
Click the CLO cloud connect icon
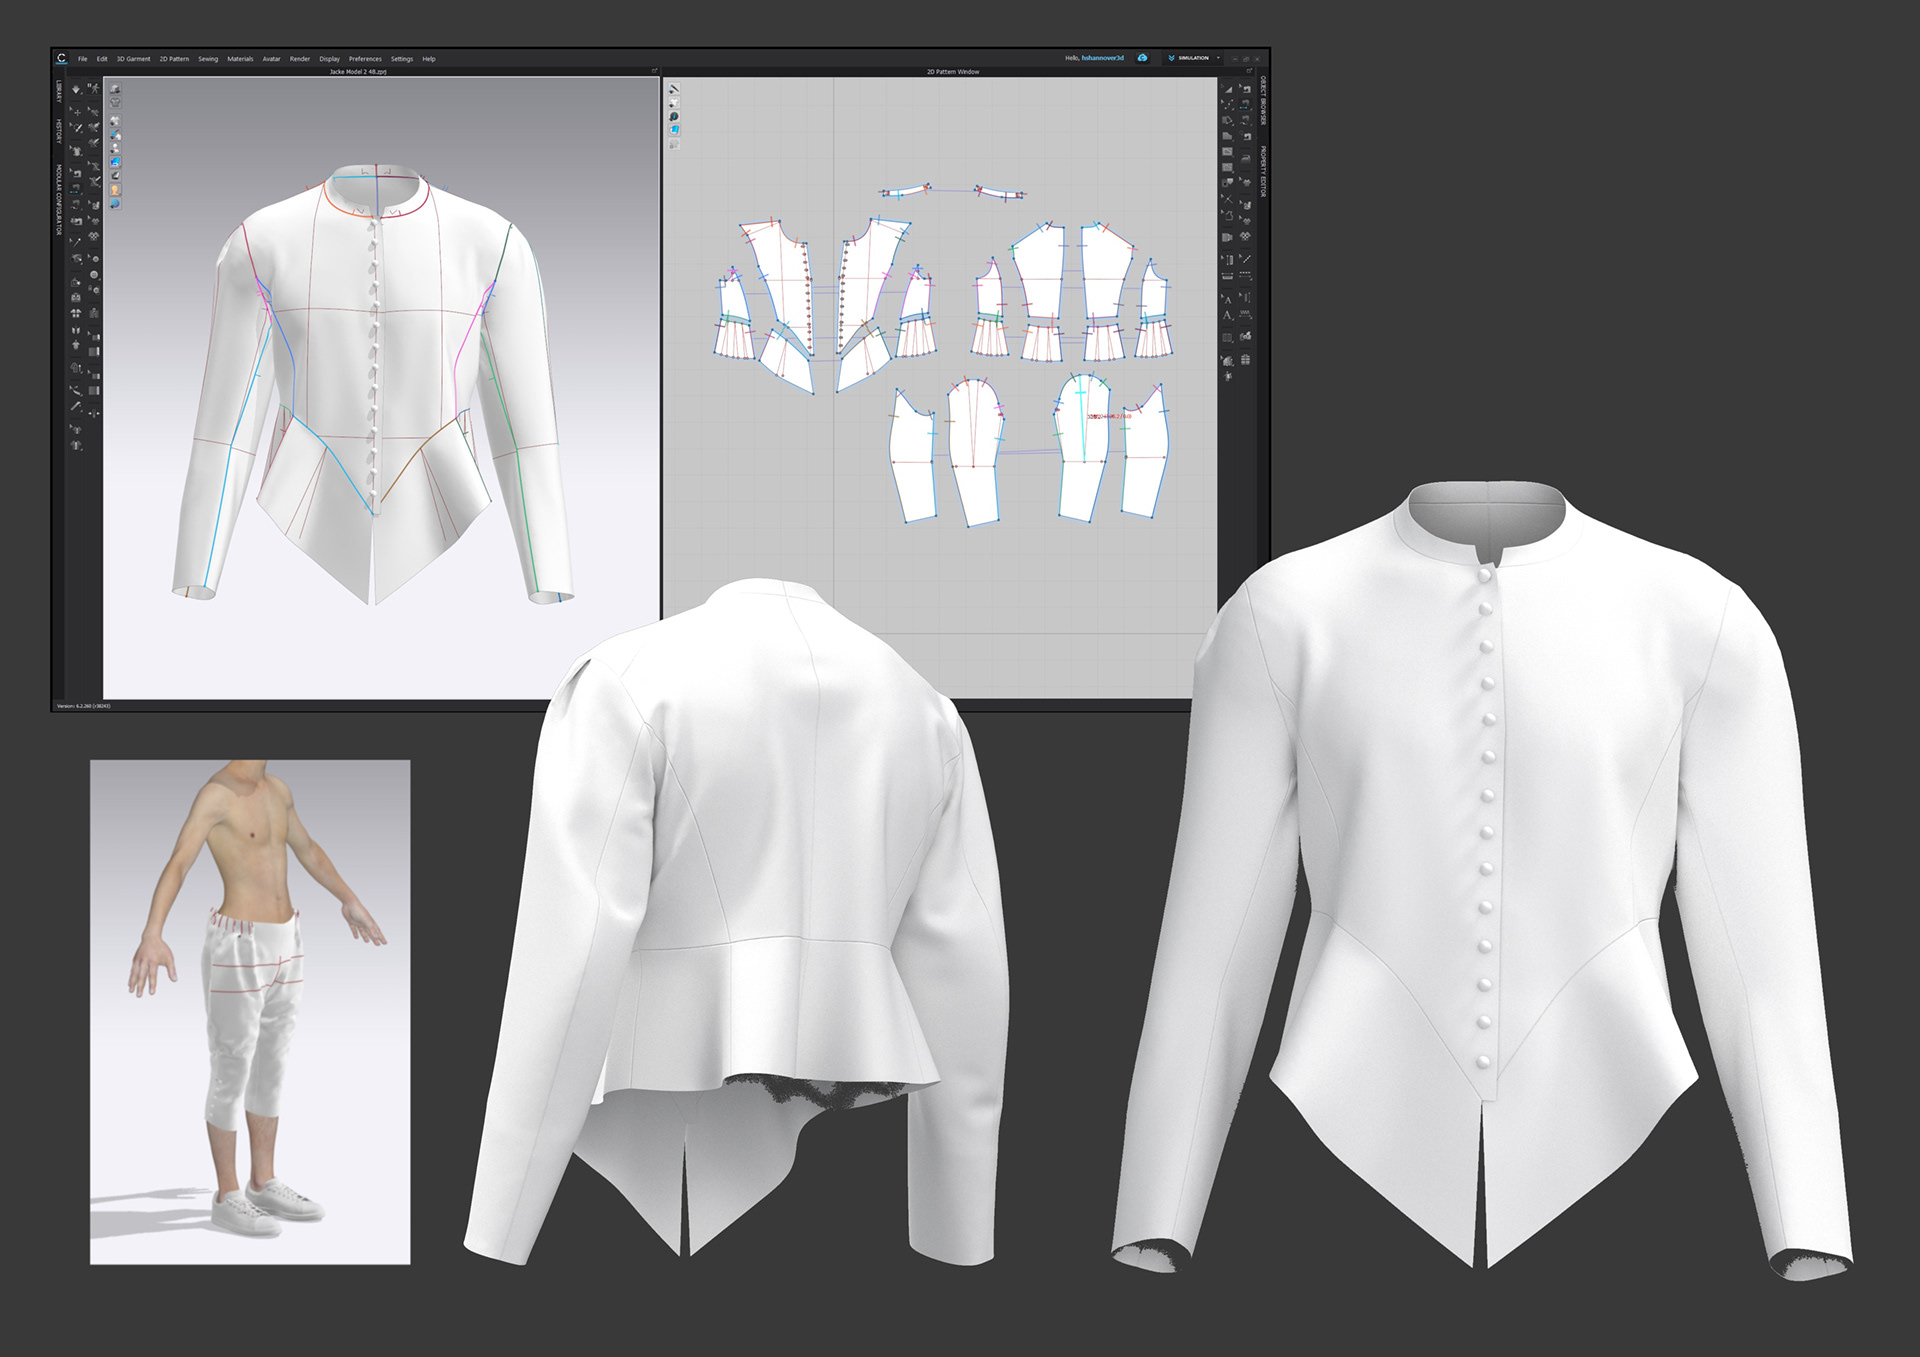1143,58
